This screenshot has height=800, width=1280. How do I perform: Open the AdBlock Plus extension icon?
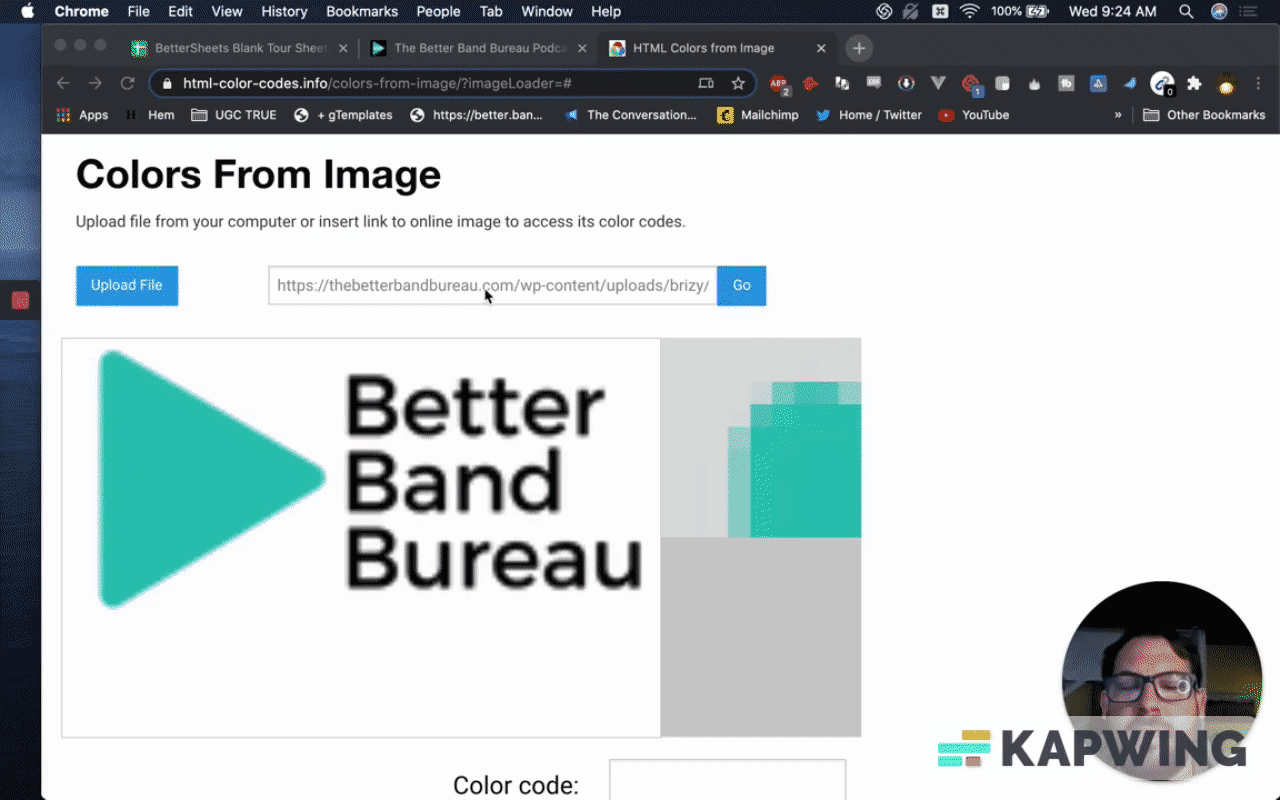pyautogui.click(x=778, y=84)
